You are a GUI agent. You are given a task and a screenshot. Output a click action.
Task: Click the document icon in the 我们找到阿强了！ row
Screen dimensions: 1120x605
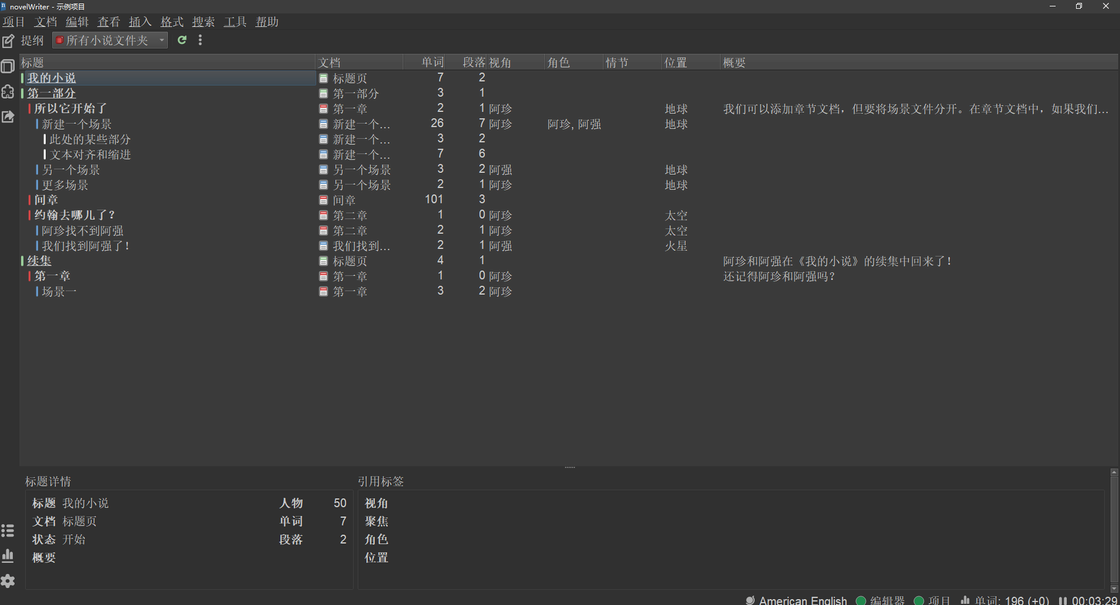324,246
